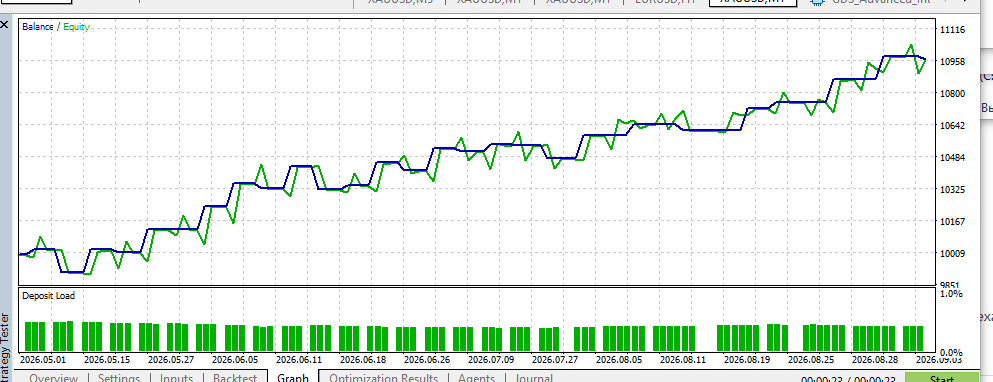This screenshot has width=993, height=382.
Task: Click the 10800 axis value
Action: tap(952, 94)
